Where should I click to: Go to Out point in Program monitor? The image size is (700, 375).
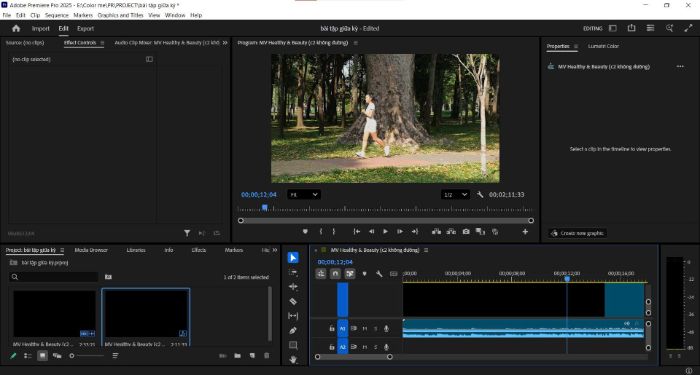(x=415, y=232)
